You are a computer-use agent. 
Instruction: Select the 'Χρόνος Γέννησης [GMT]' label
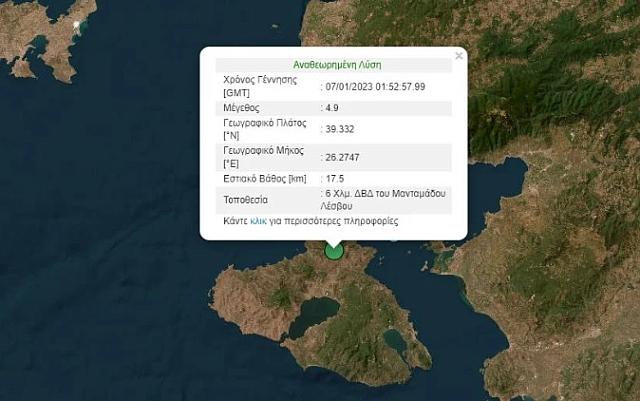tap(260, 86)
